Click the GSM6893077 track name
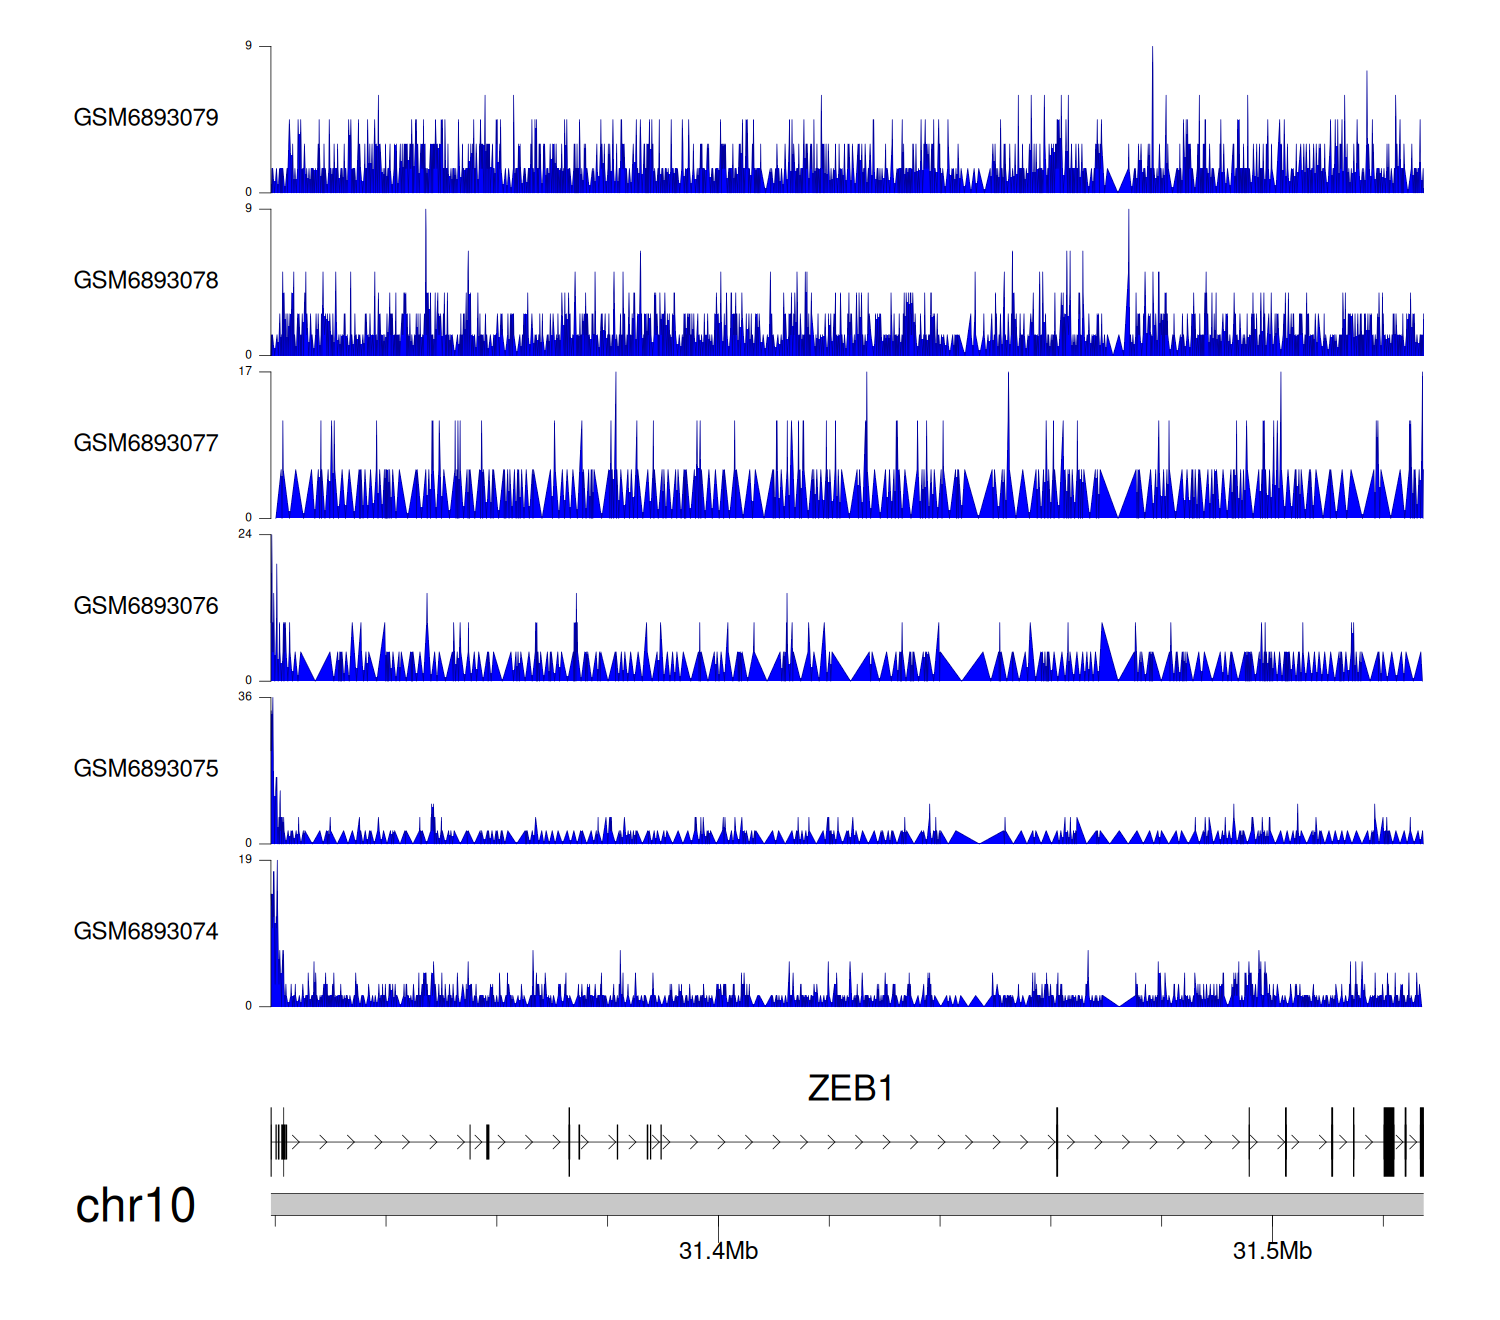Viewport: 1500px width, 1320px height. 146,444
